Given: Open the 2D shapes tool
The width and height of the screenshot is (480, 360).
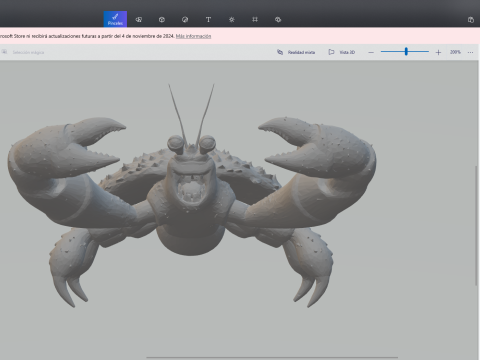Looking at the screenshot, I should [x=139, y=20].
